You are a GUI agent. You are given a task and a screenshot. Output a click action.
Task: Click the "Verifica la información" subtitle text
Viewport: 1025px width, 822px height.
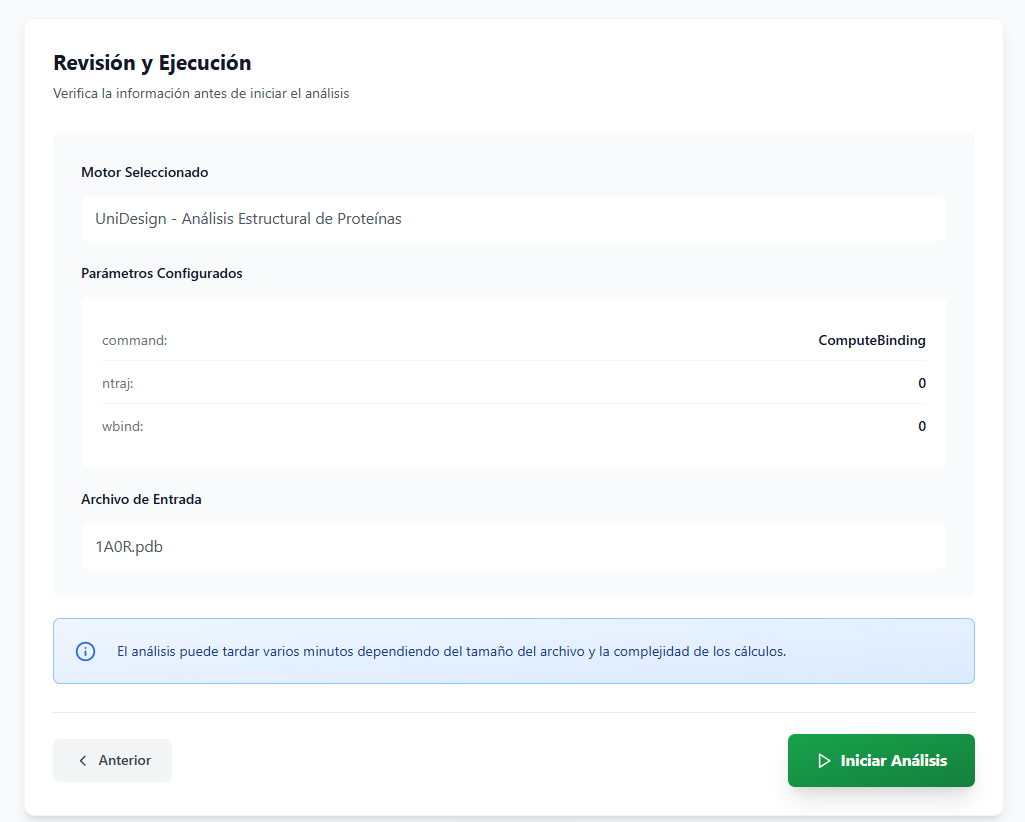pos(200,94)
